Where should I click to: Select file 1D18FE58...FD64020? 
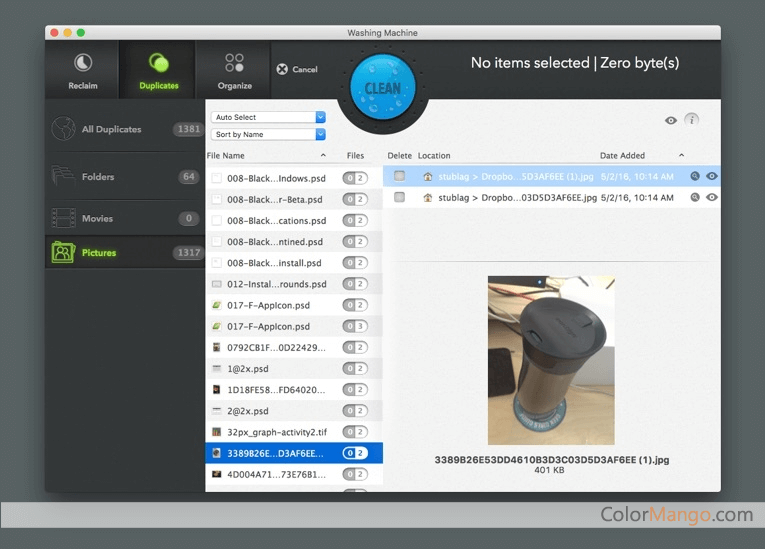click(x=294, y=389)
